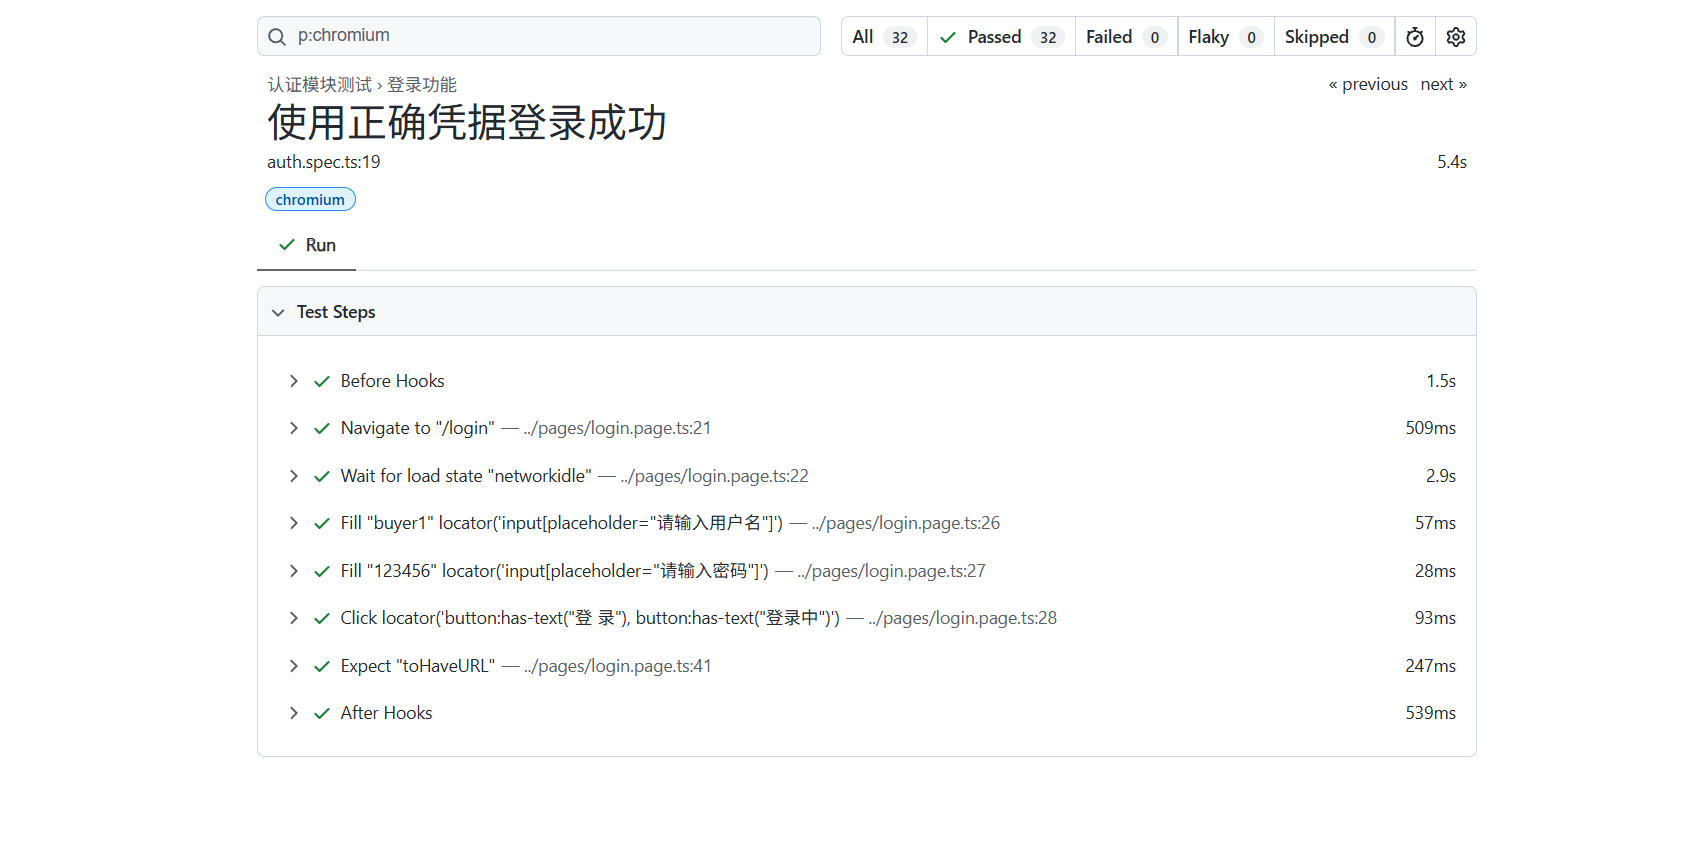The width and height of the screenshot is (1701, 841).
Task: Click the Failed count badge 0
Action: pyautogui.click(x=1155, y=37)
